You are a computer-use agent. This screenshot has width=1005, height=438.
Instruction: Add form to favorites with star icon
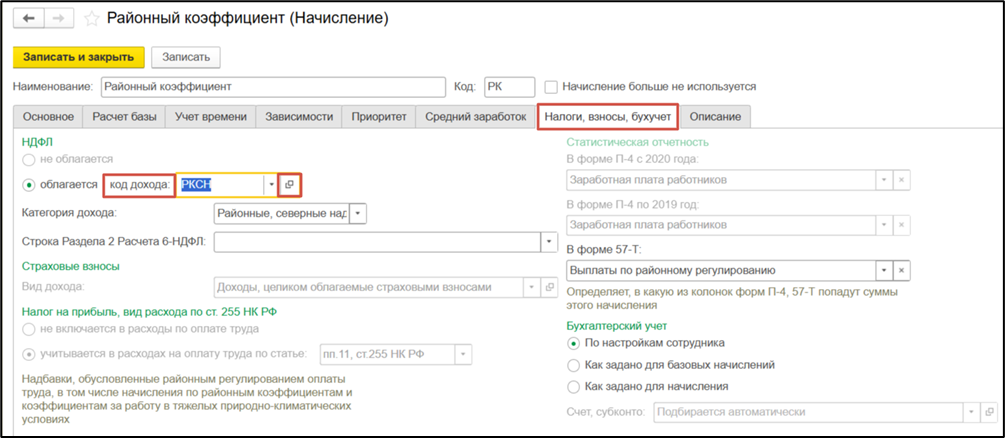[92, 18]
